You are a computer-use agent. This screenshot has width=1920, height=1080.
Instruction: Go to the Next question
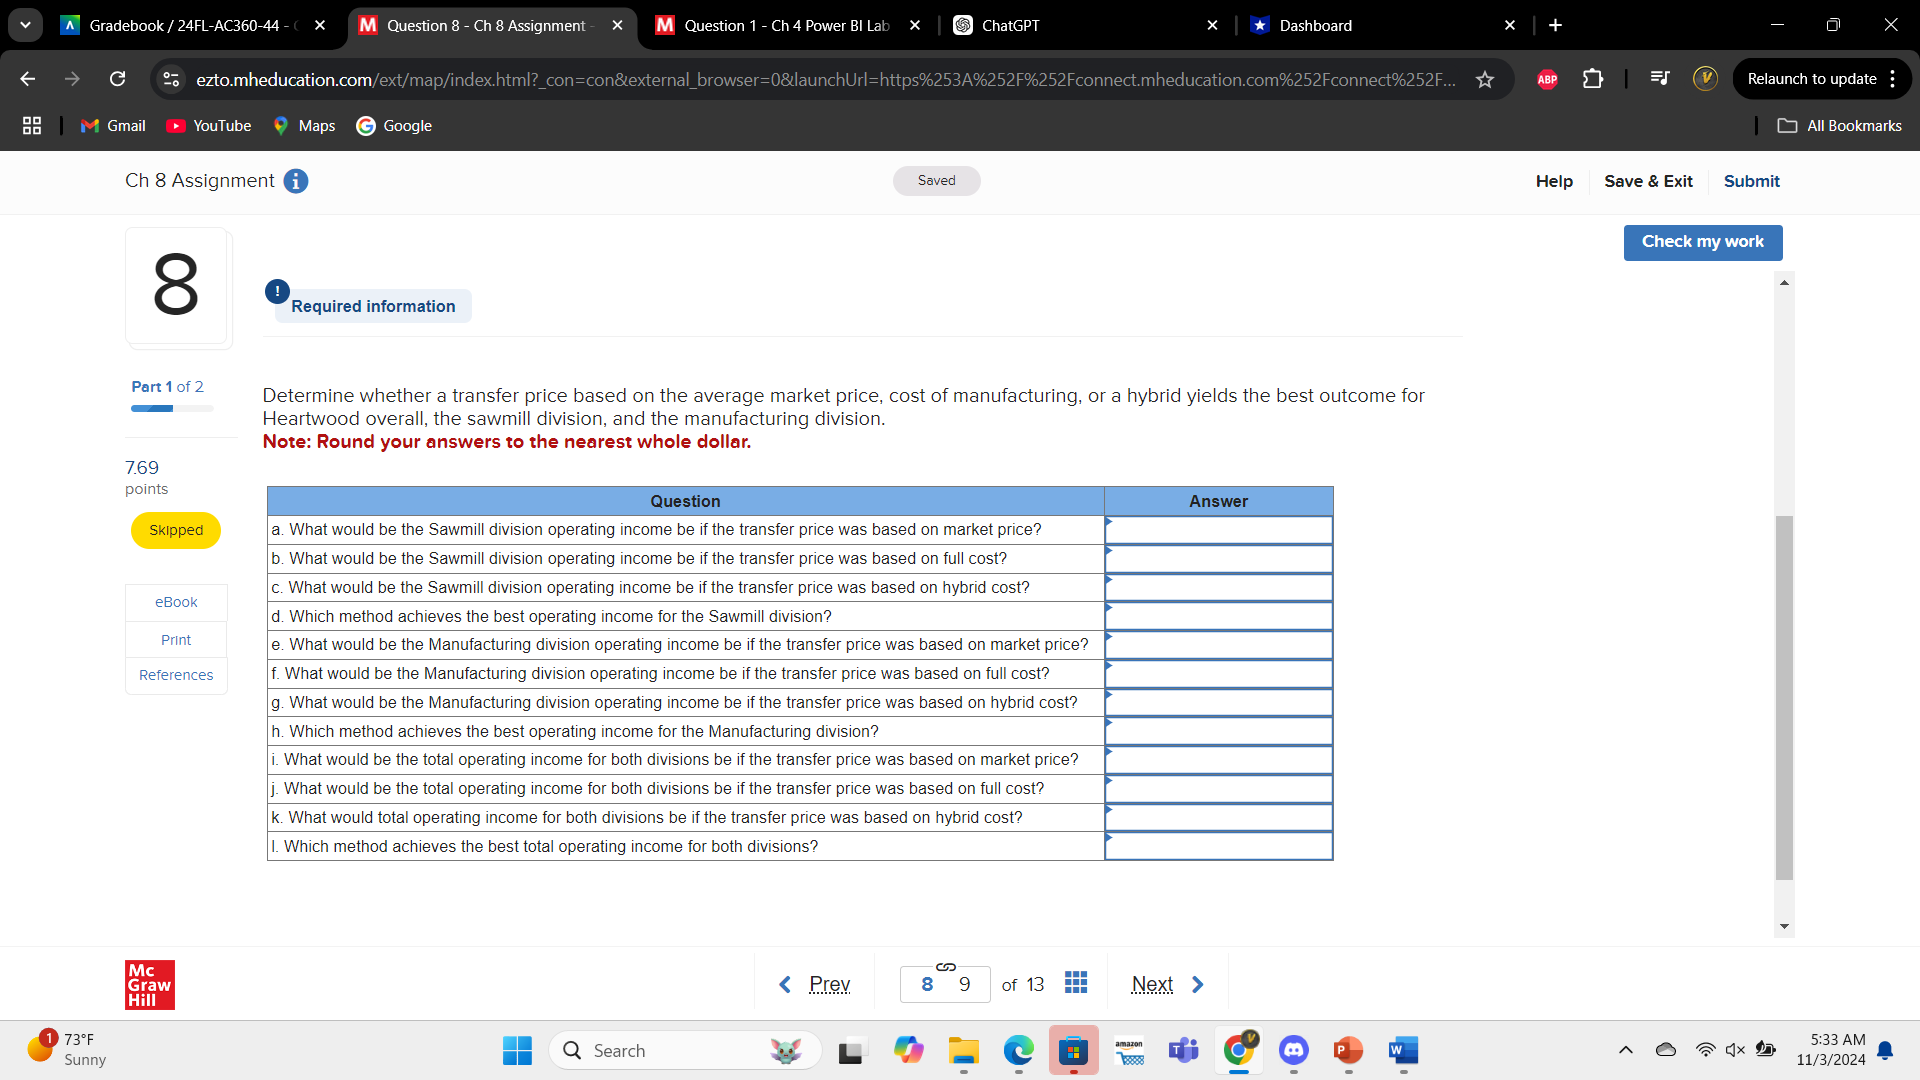pyautogui.click(x=1152, y=983)
